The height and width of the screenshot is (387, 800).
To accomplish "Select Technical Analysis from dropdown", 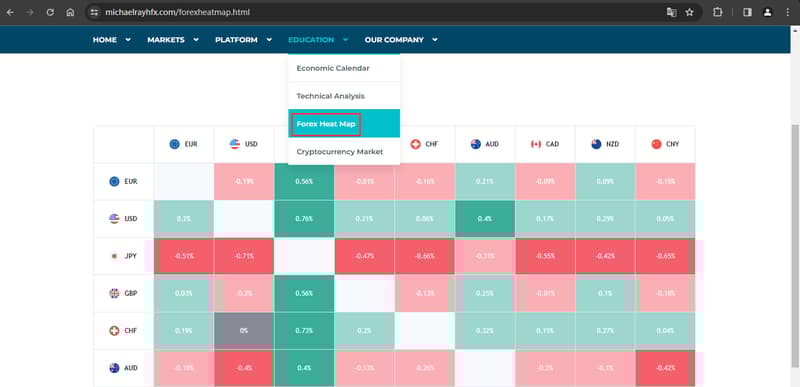I will coord(344,96).
